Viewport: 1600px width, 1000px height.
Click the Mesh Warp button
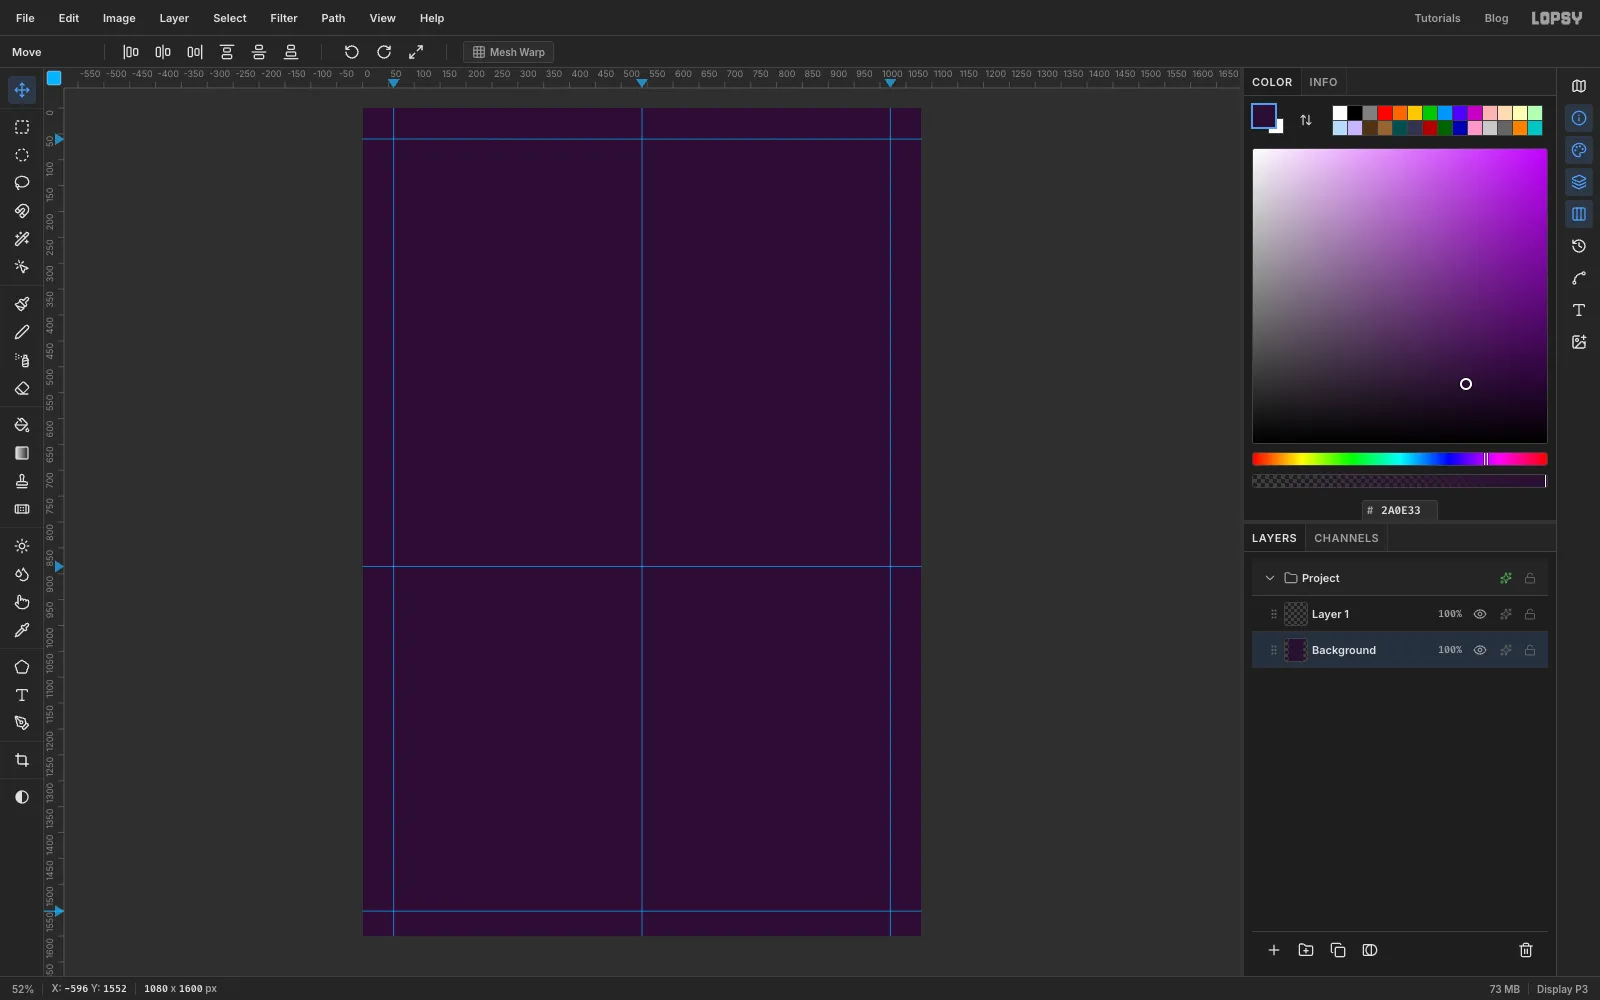(509, 52)
